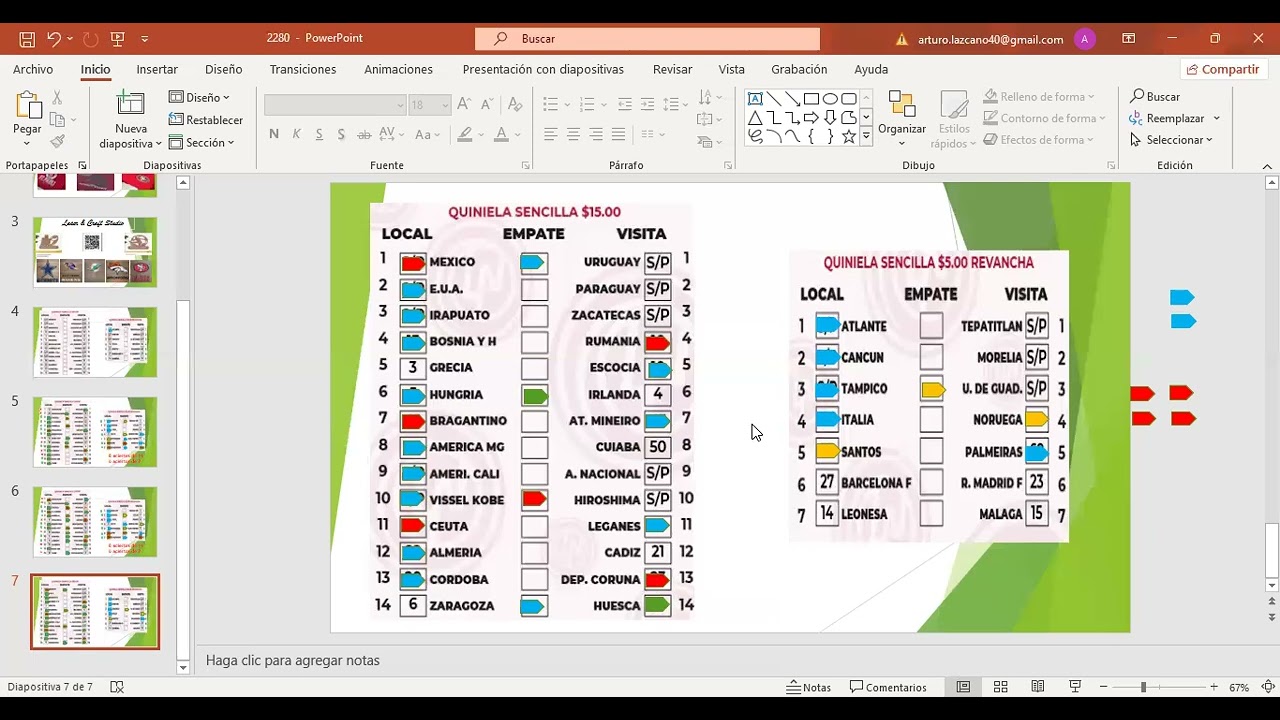Switch to reading view
This screenshot has width=1280, height=720.
tap(1038, 687)
